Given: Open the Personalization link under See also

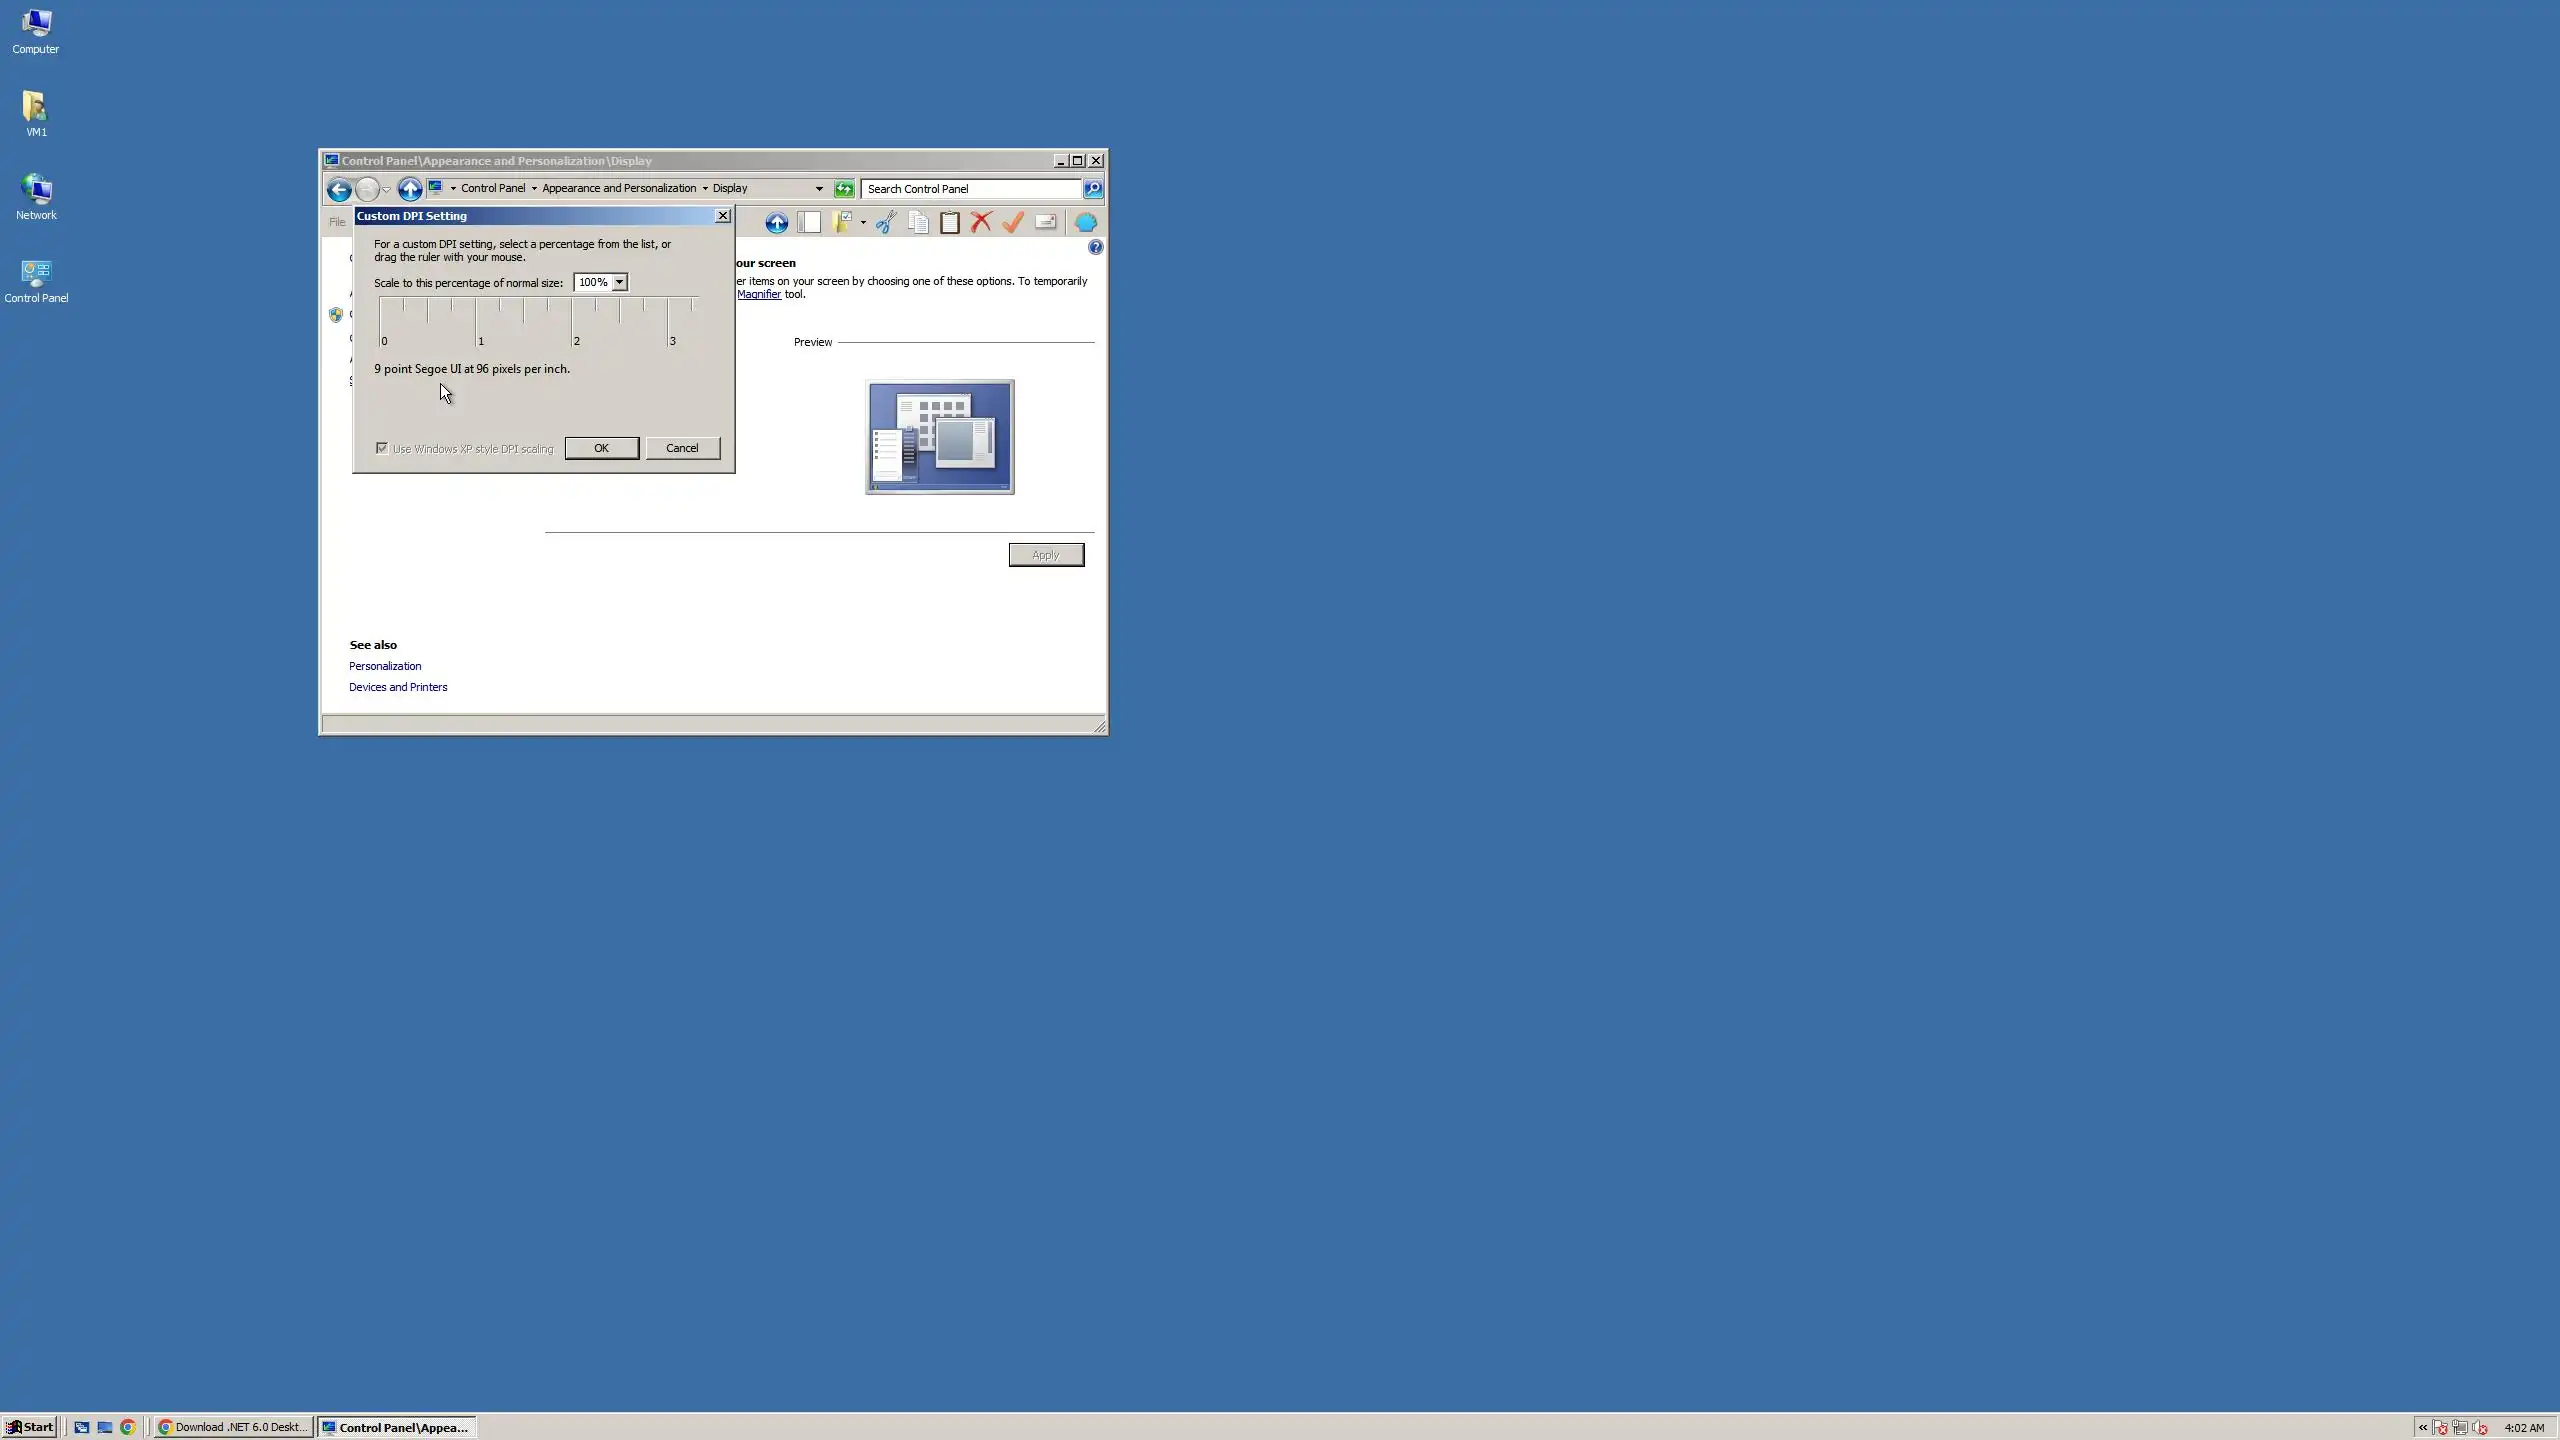Looking at the screenshot, I should 385,666.
